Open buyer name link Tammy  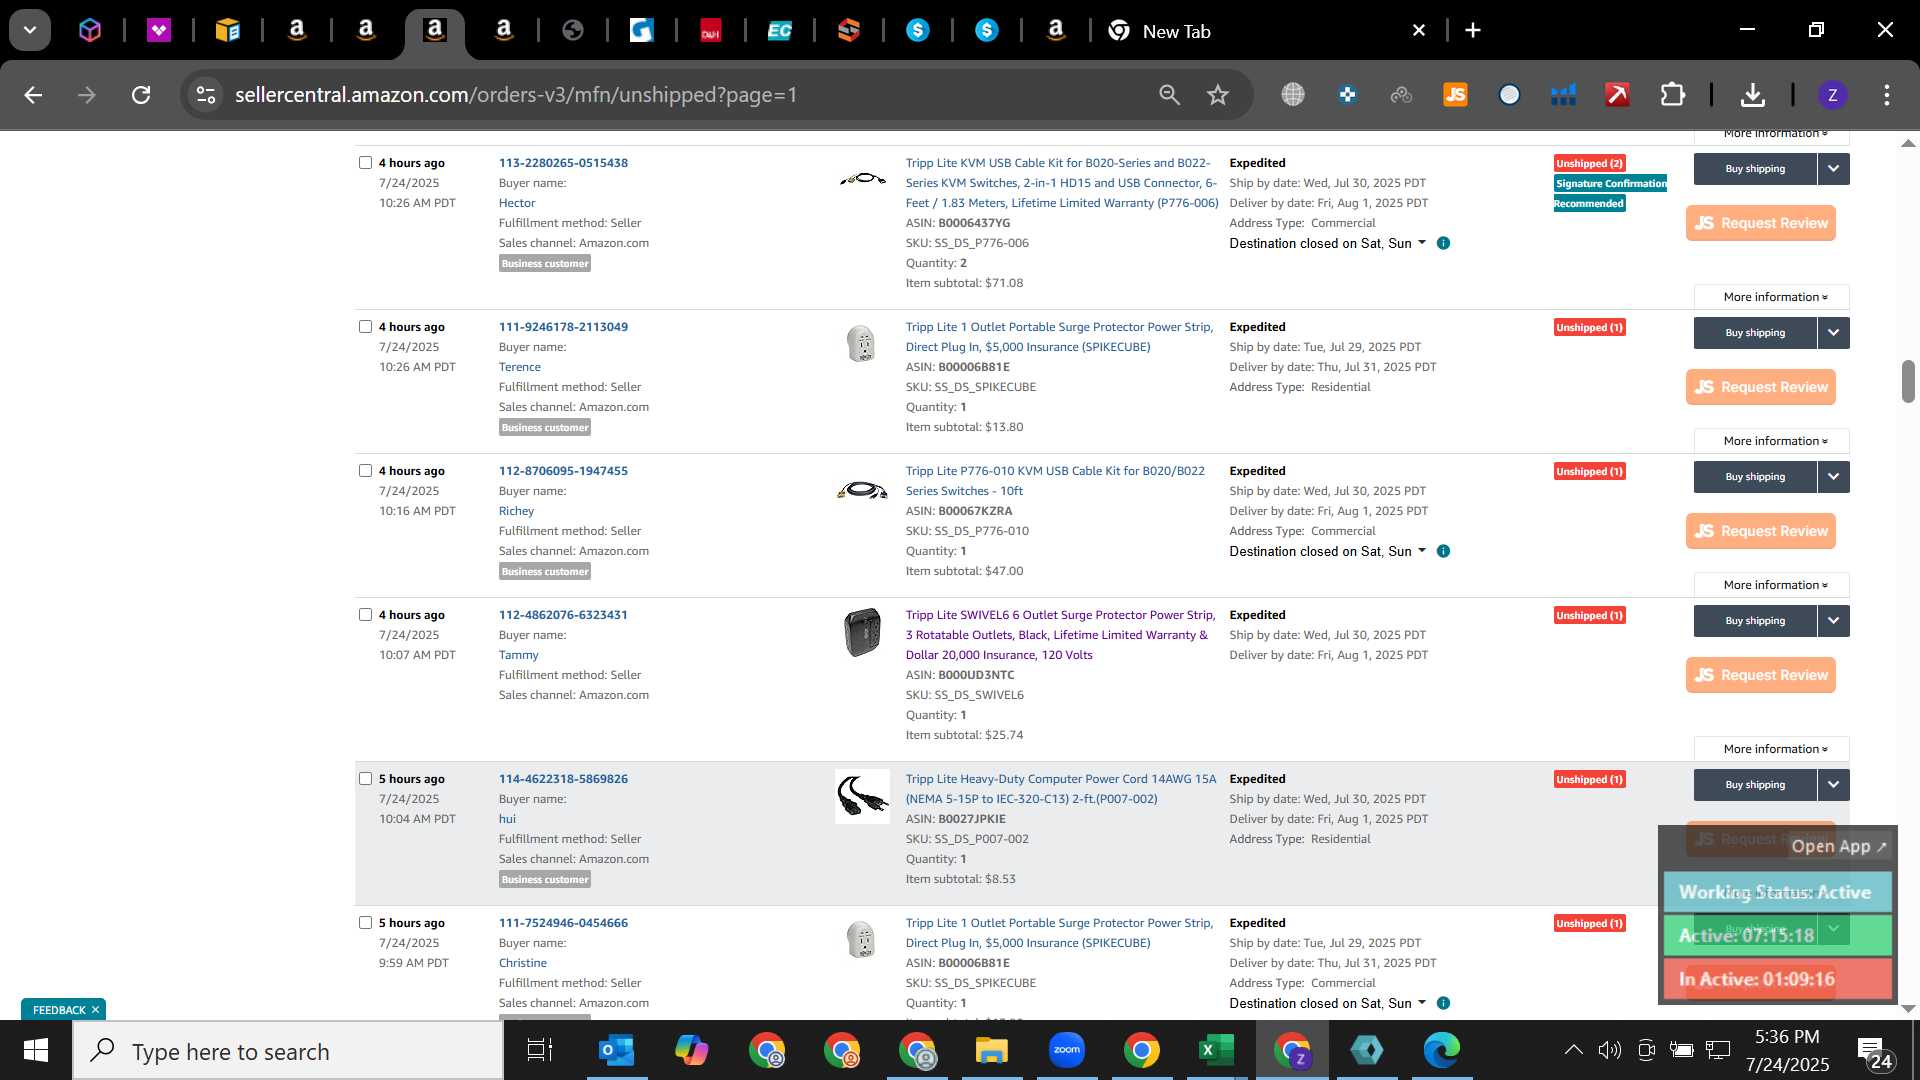point(518,655)
